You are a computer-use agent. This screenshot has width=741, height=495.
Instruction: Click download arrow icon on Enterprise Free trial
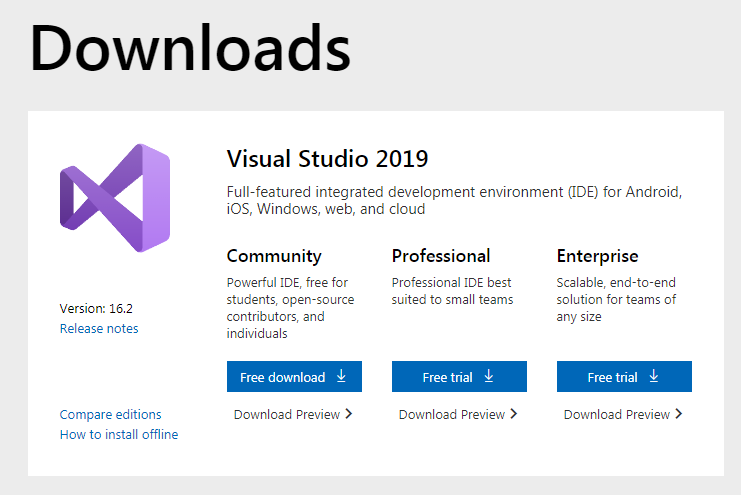654,376
